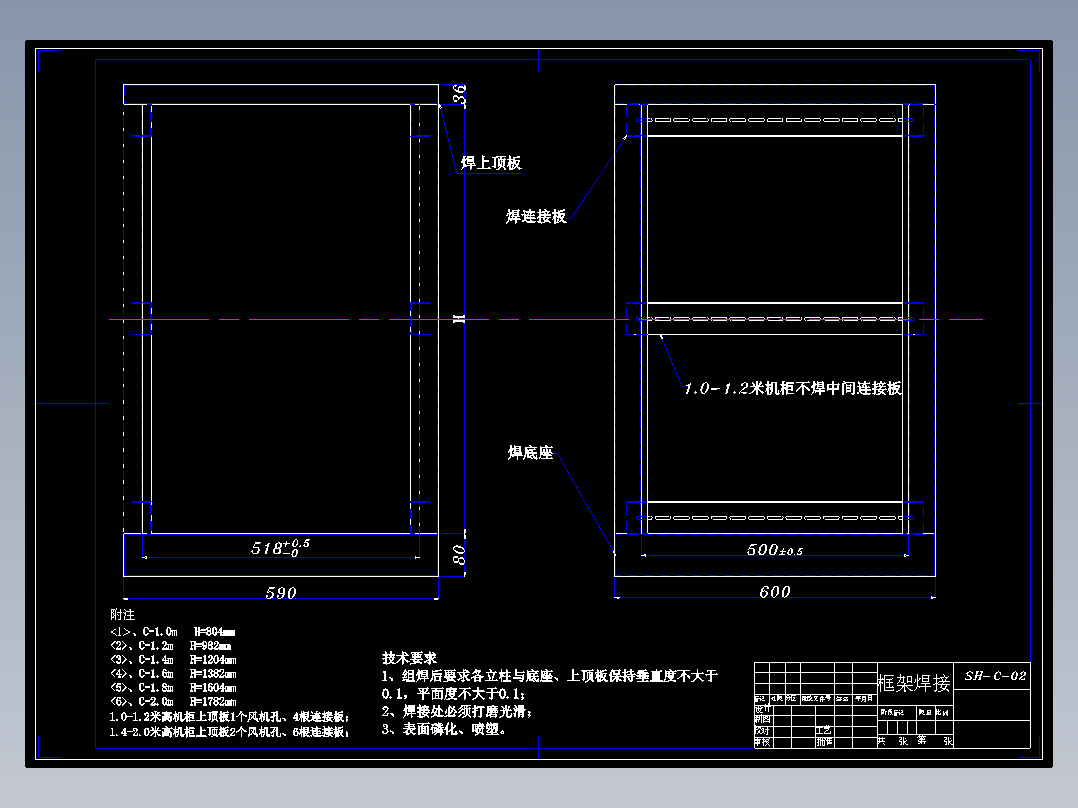1078x808 pixels.
Task: Click the 工艺 cell in title block
Action: point(823,730)
